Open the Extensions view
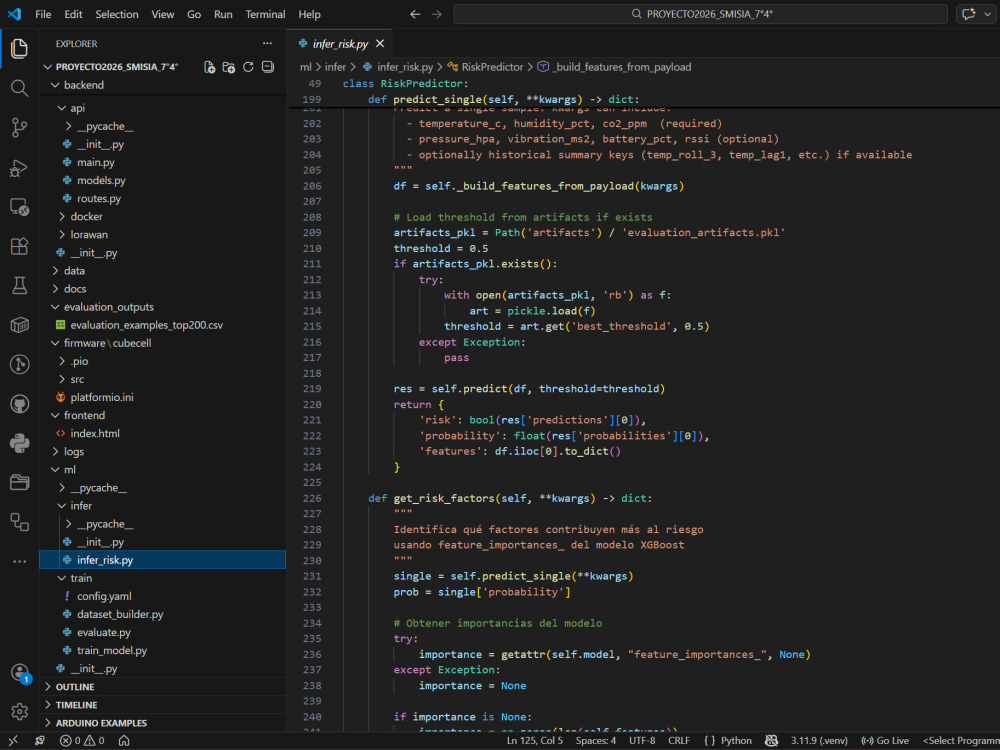This screenshot has width=1000, height=750. 19,246
